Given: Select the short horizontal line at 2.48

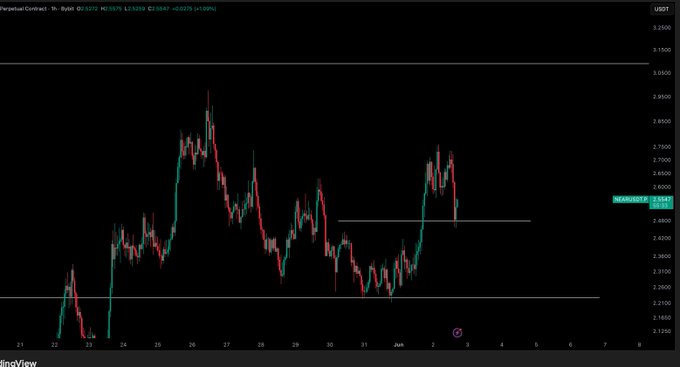Looking at the screenshot, I should click(x=434, y=221).
